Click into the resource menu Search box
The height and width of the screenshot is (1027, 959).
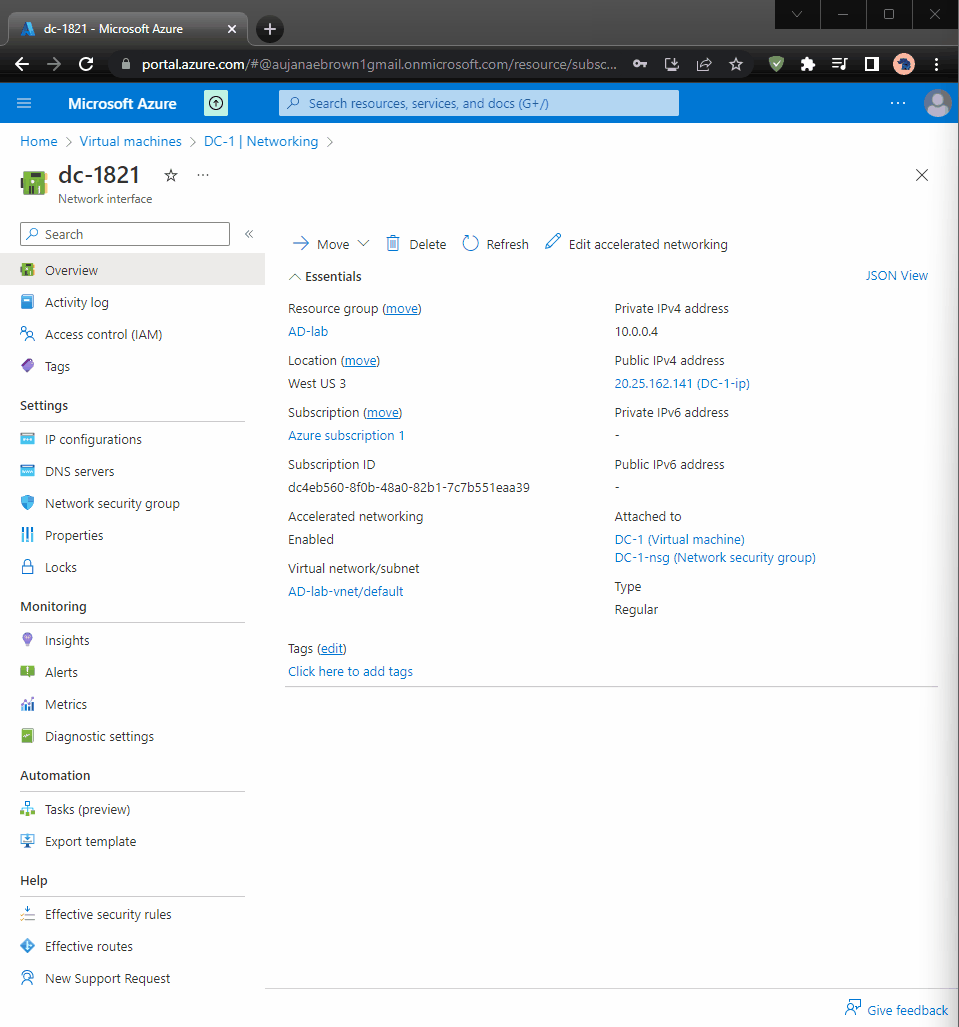[125, 234]
